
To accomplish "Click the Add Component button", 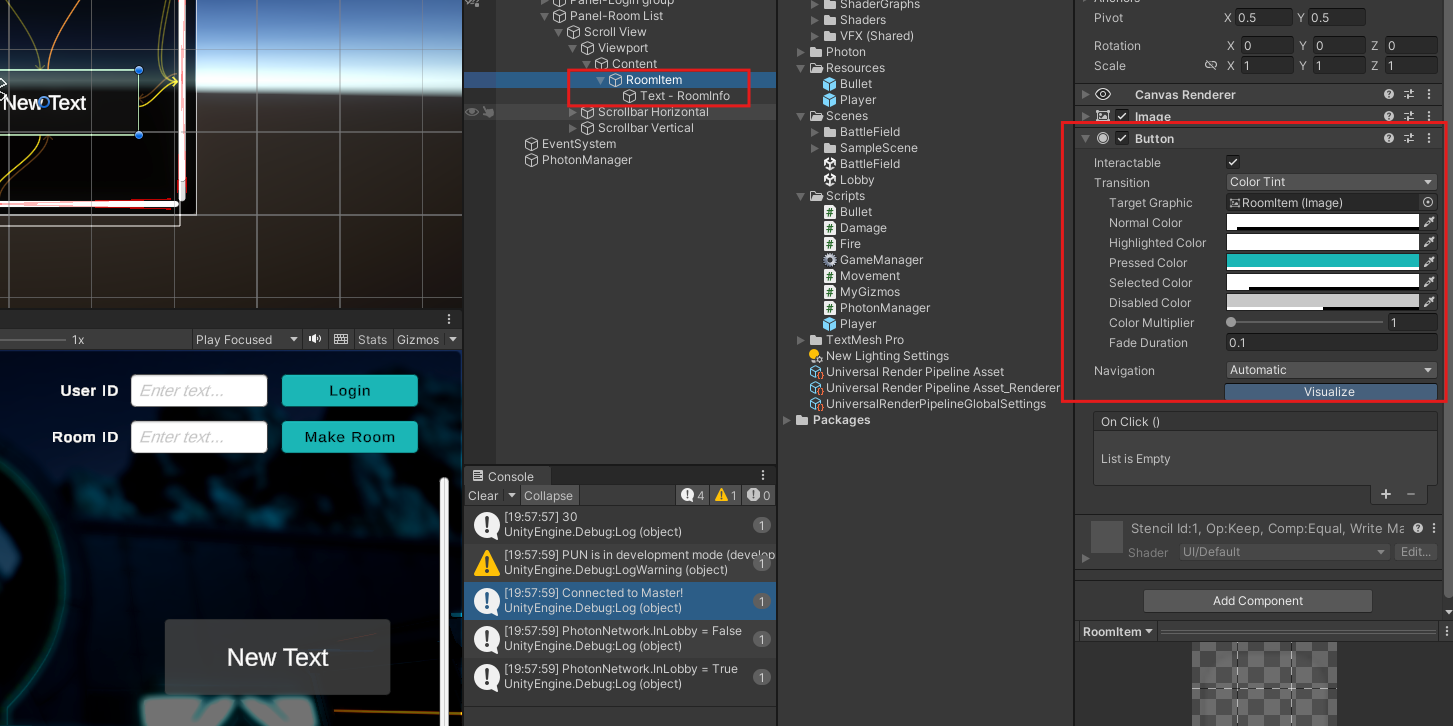I will coord(1258,601).
